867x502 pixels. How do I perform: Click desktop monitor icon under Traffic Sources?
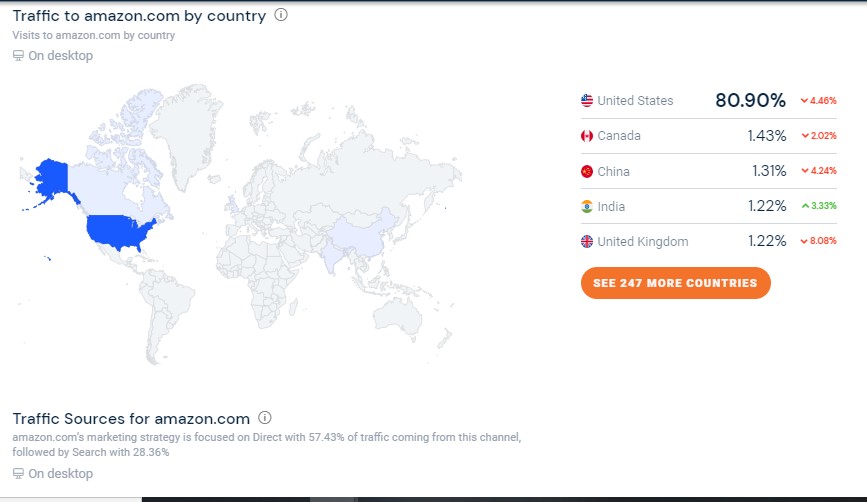point(18,473)
